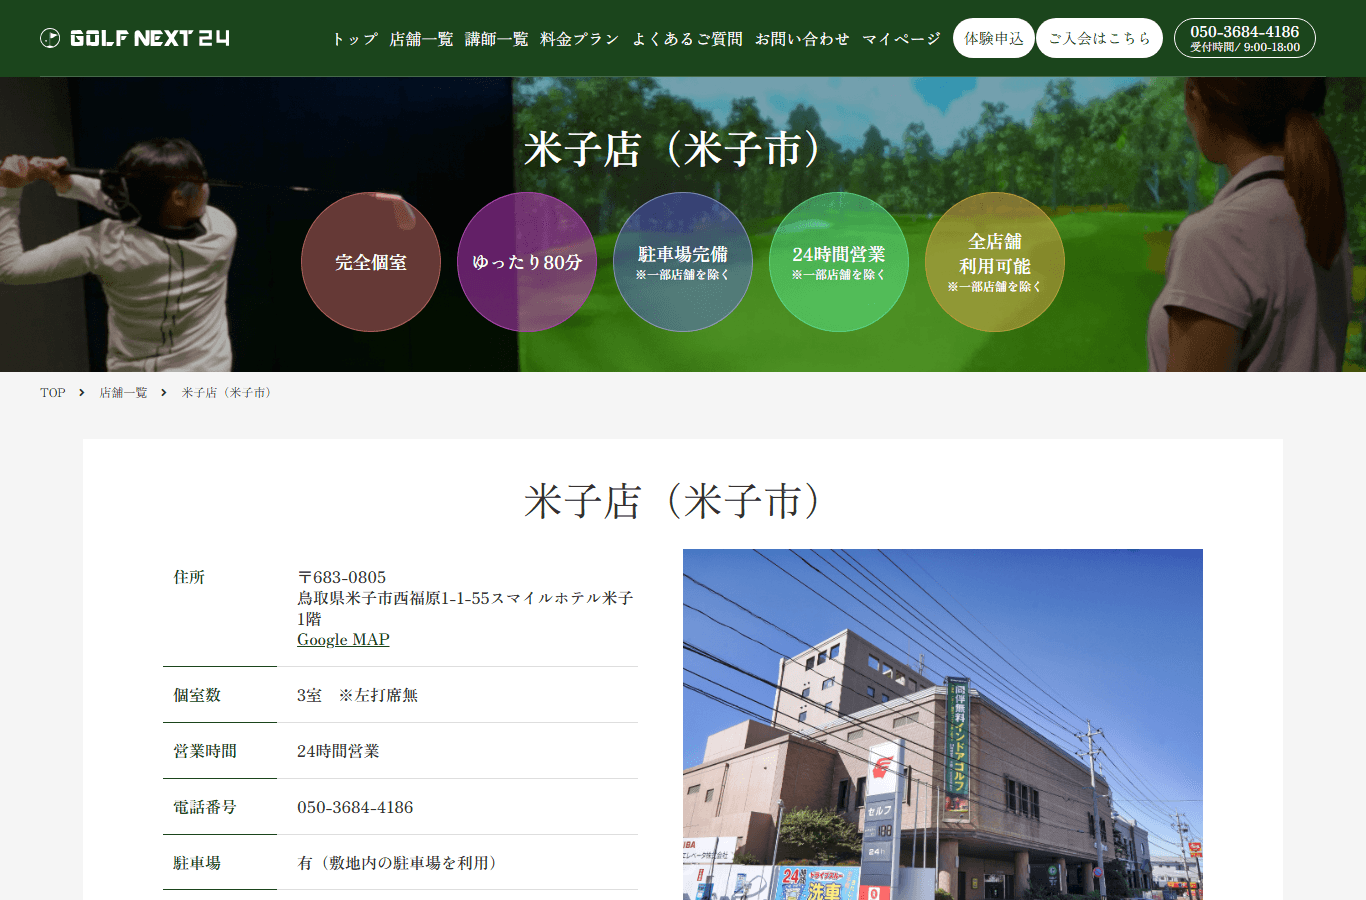1366x900 pixels.
Task: Click the store building photo
Action: coord(943,724)
